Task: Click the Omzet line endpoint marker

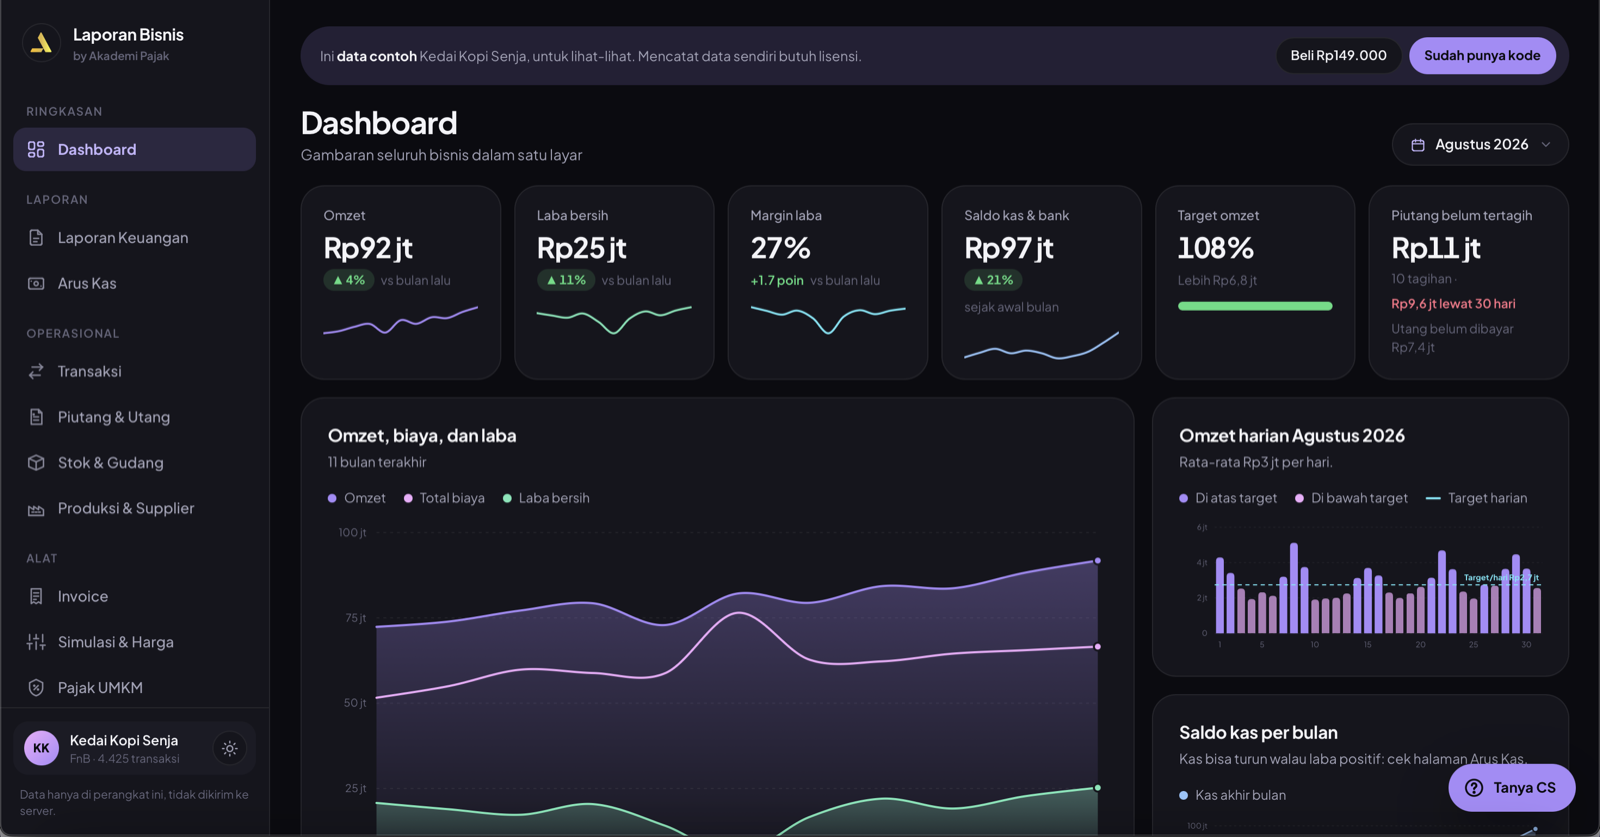Action: tap(1097, 561)
